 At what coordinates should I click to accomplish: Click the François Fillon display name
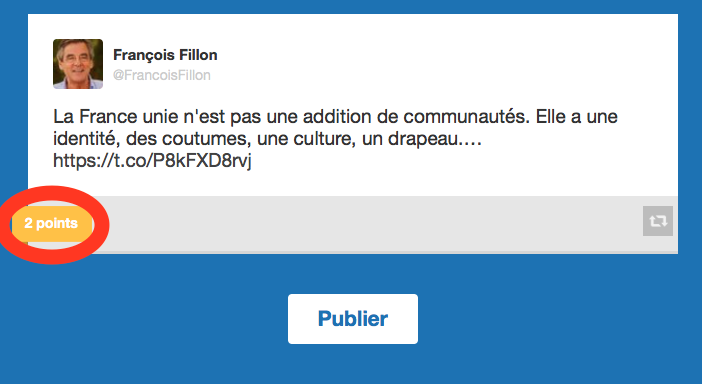click(165, 55)
